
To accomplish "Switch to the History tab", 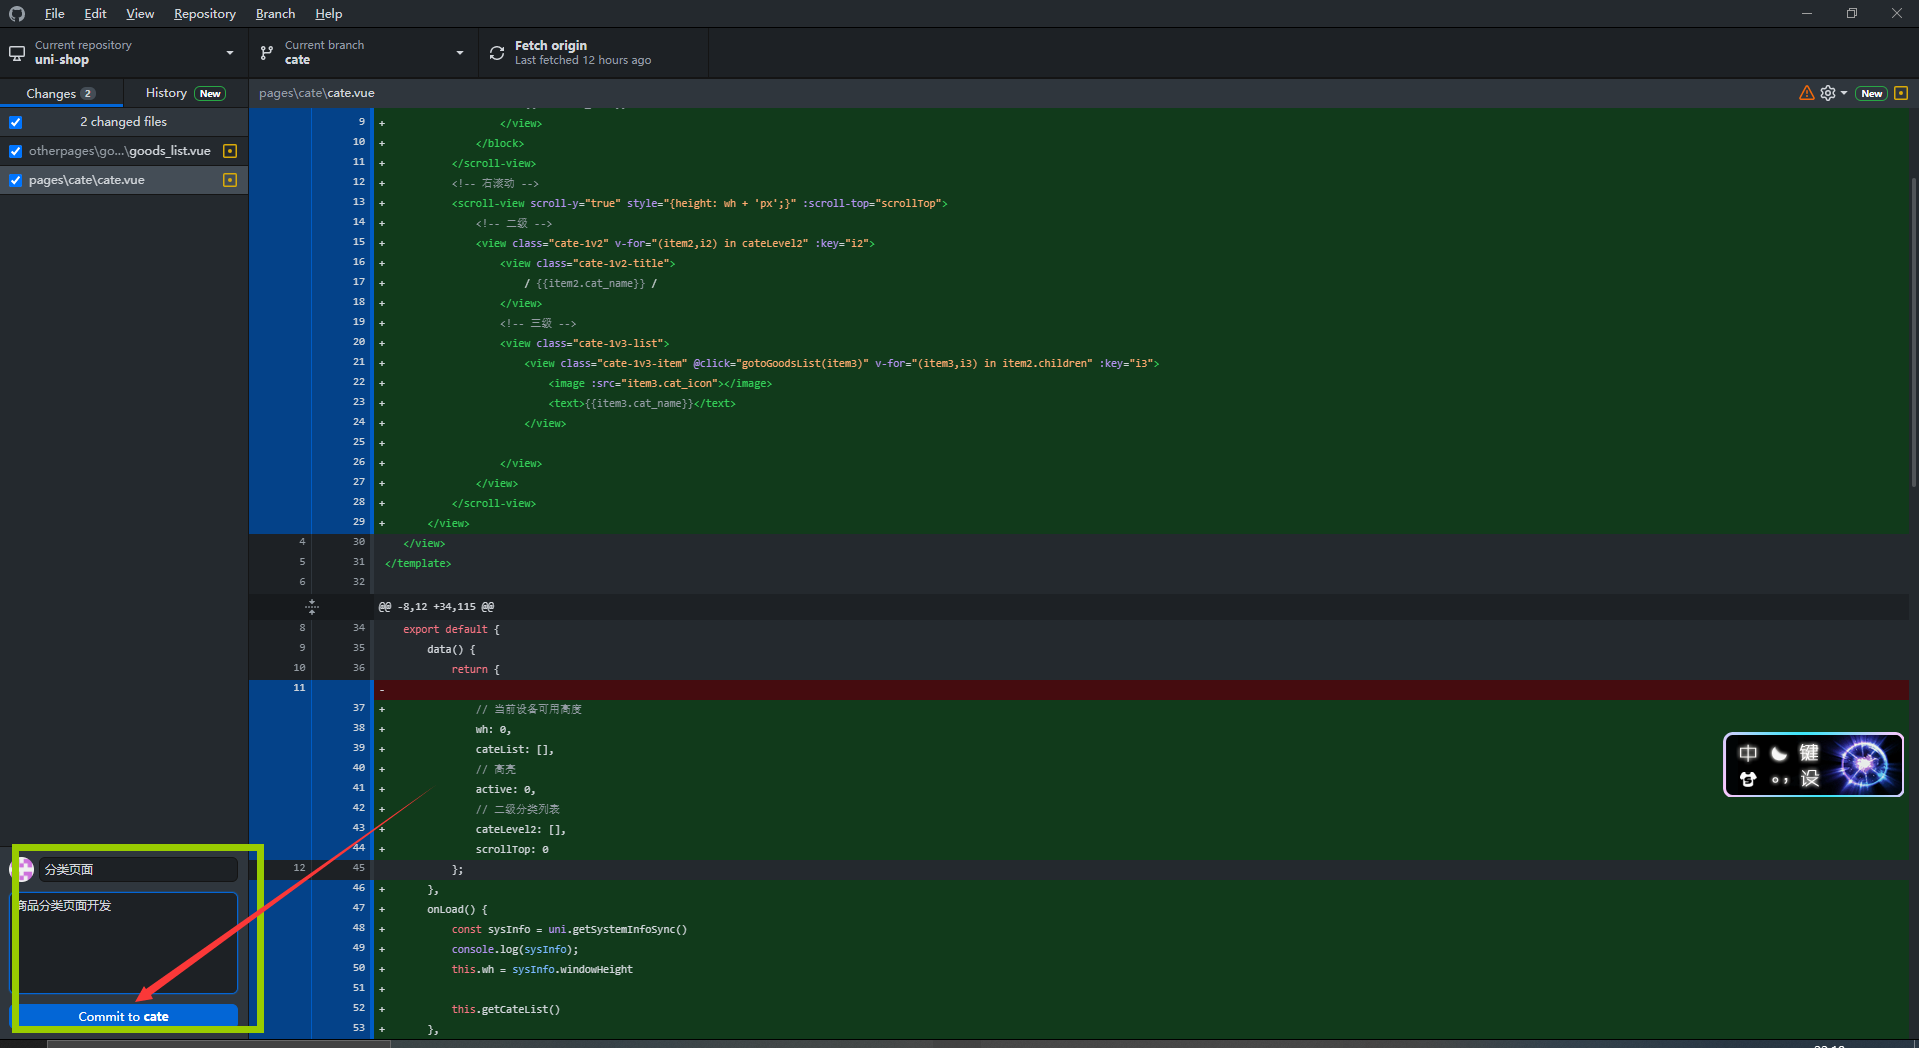I will click(x=186, y=93).
